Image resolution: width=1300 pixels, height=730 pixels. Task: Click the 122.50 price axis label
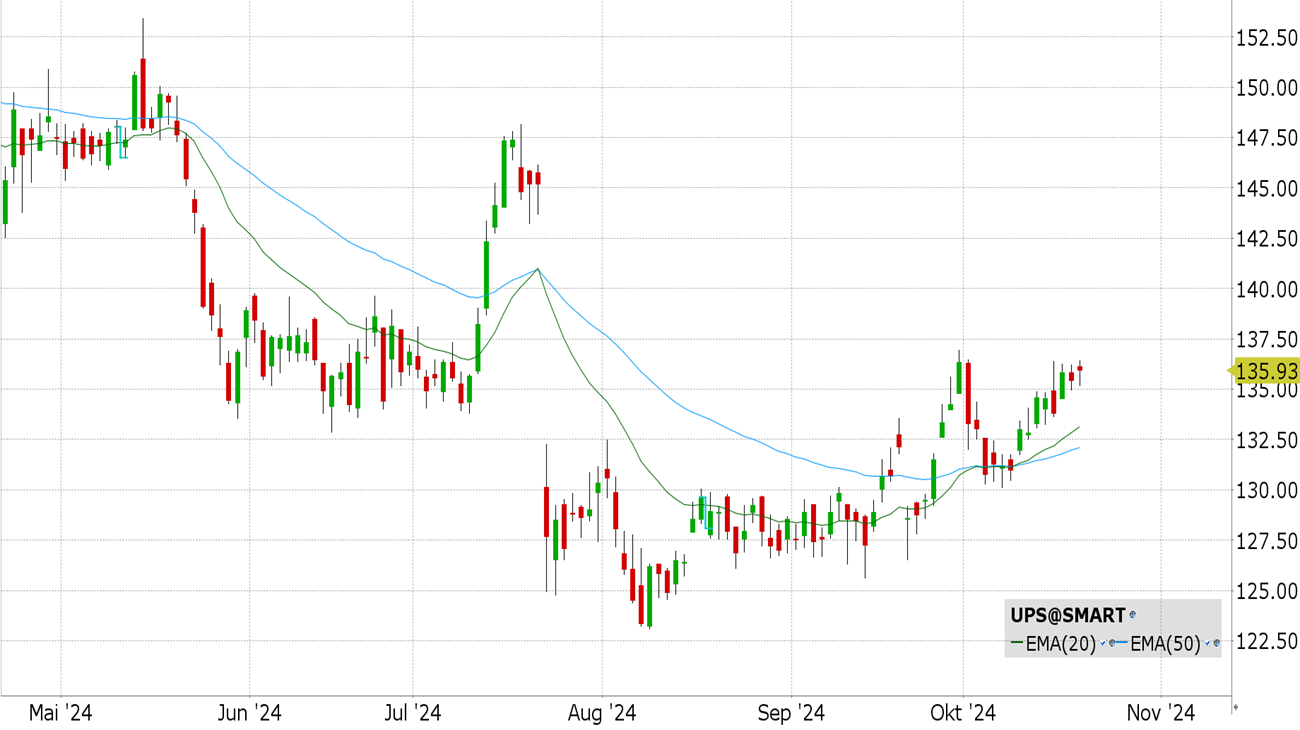pyautogui.click(x=1267, y=641)
